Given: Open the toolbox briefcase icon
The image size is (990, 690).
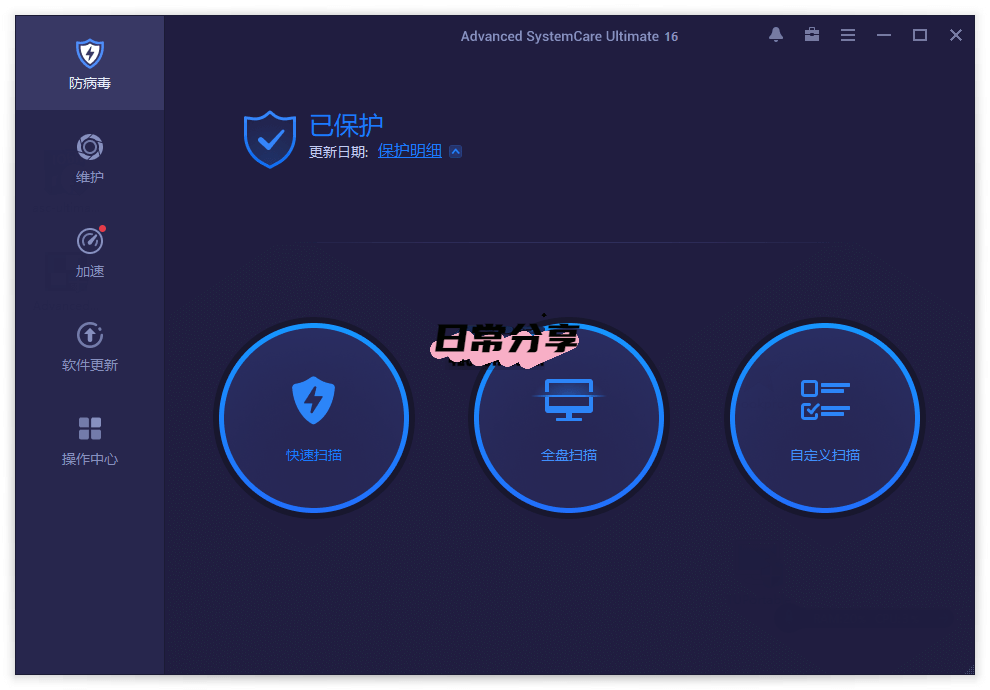Looking at the screenshot, I should pyautogui.click(x=812, y=35).
